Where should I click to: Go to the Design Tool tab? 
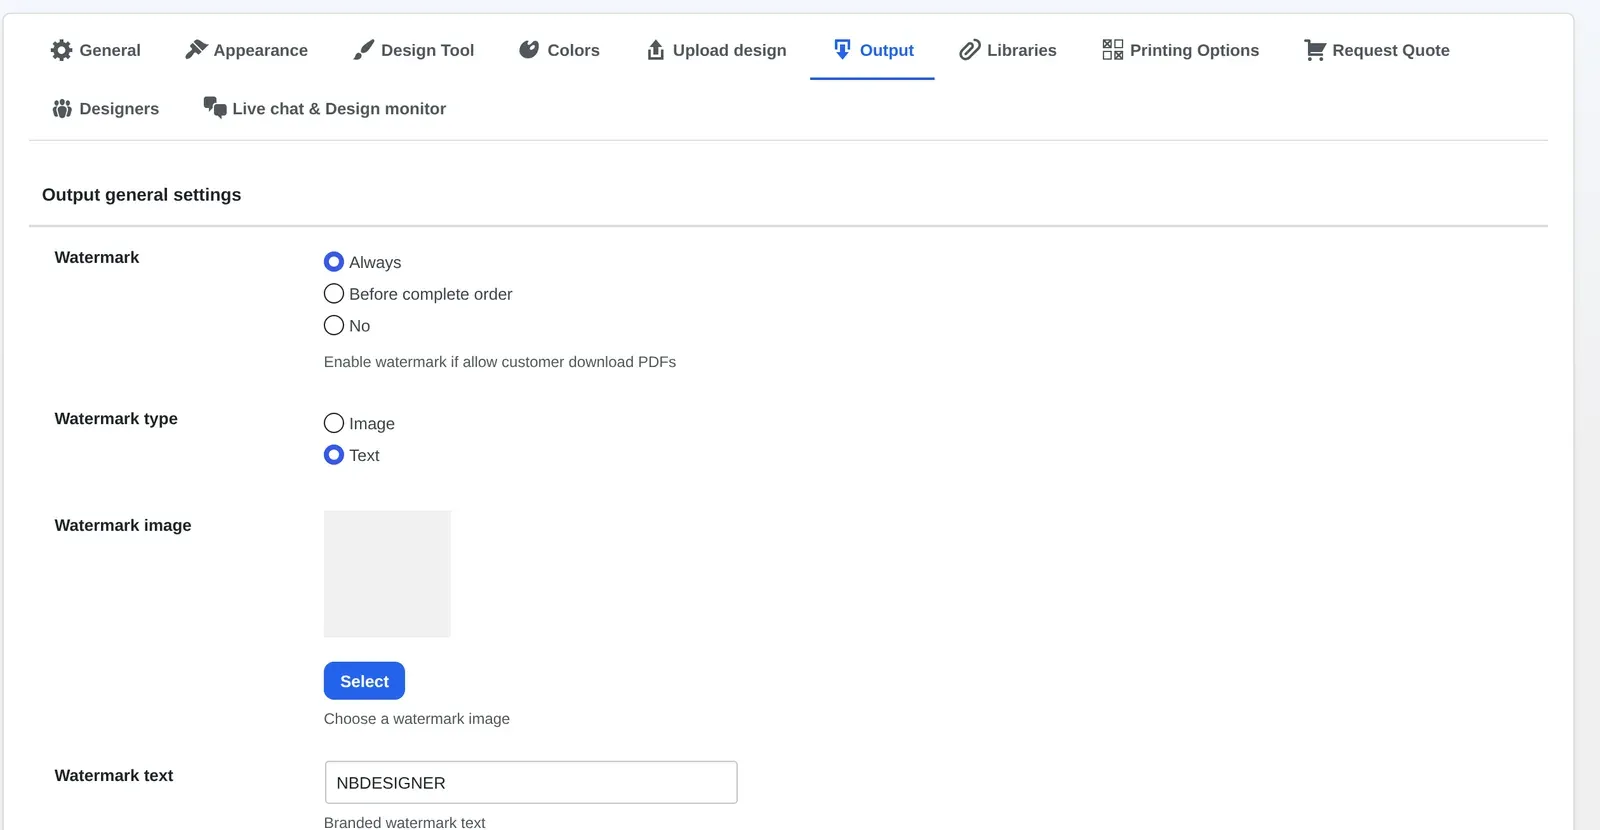[x=414, y=50]
